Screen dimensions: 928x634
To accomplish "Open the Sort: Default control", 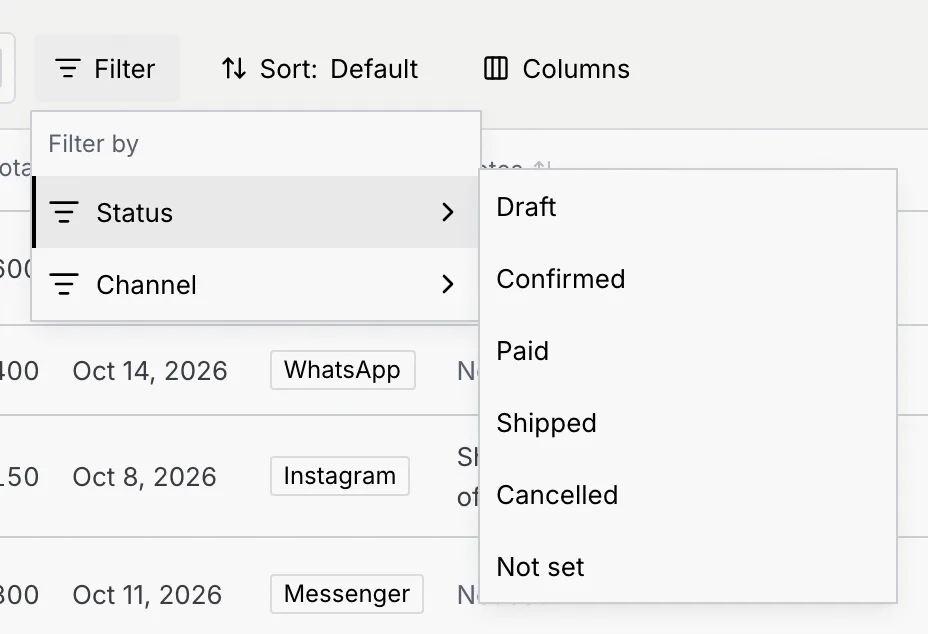I will click(320, 69).
